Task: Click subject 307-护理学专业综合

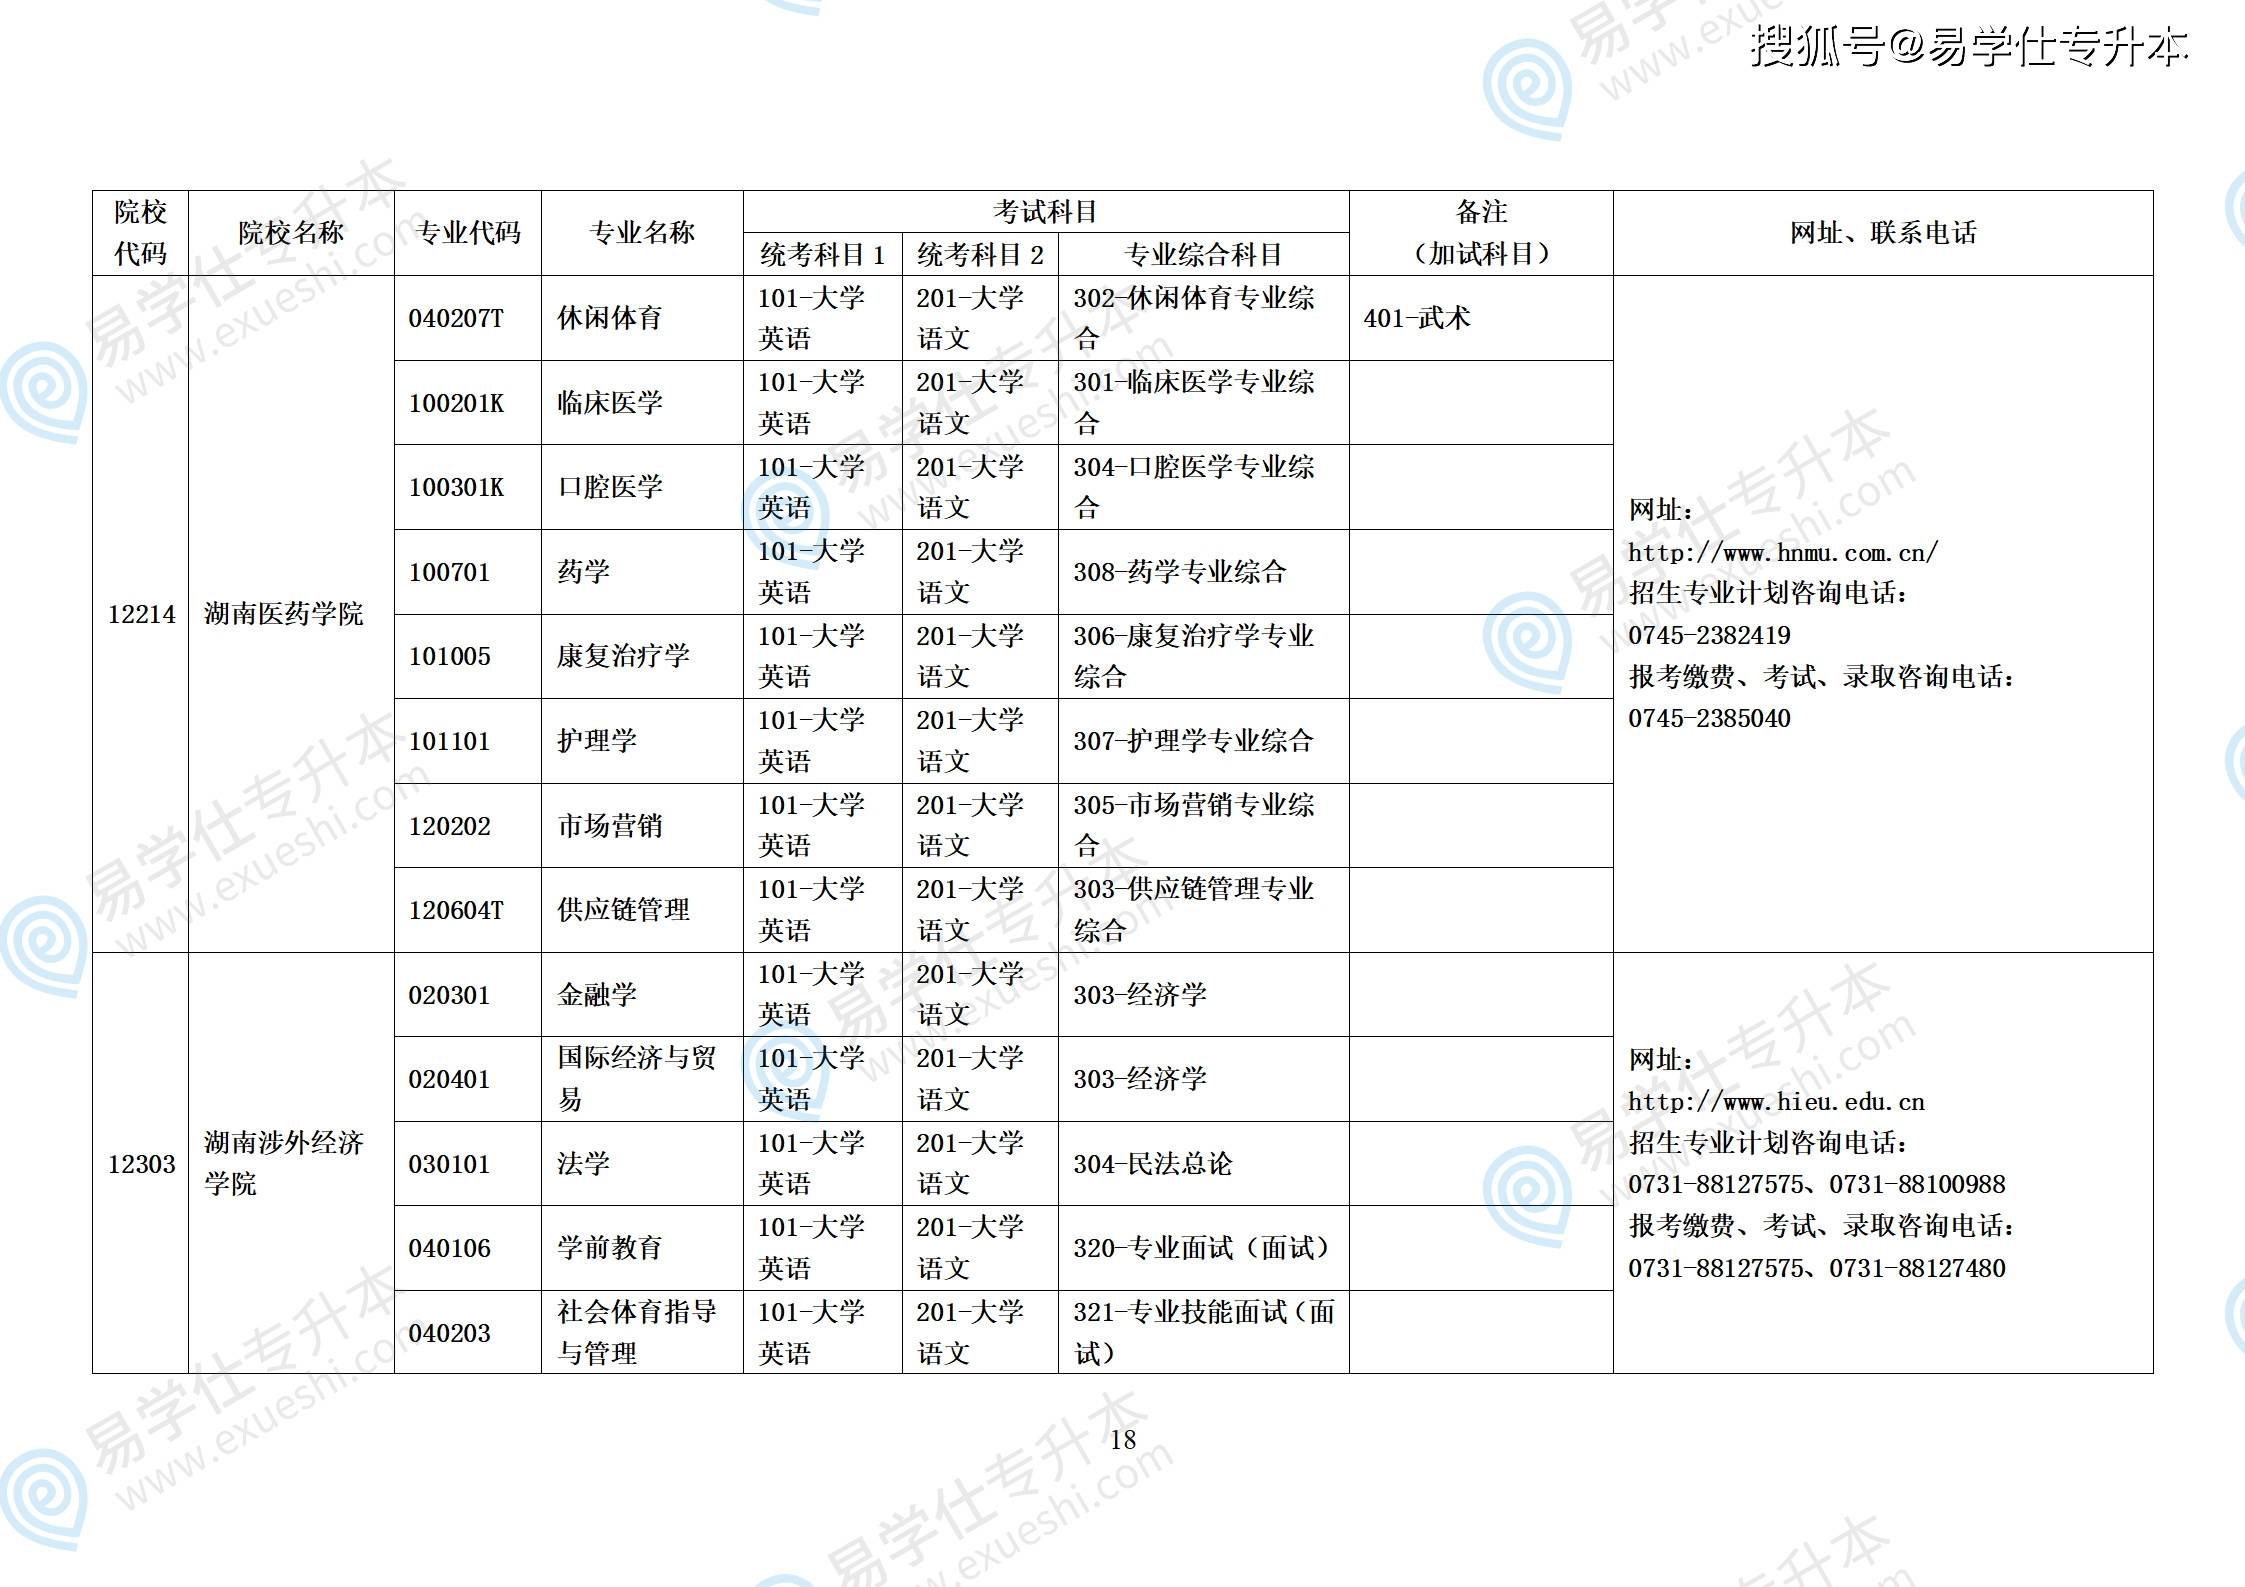Action: click(1193, 741)
